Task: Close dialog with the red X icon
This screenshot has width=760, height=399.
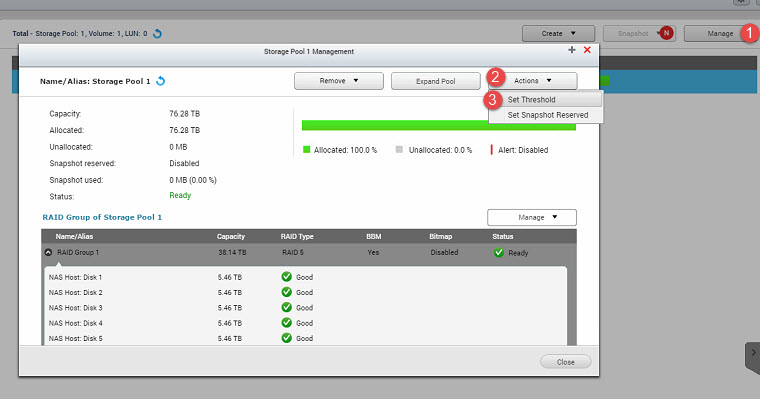Action: pyautogui.click(x=587, y=50)
